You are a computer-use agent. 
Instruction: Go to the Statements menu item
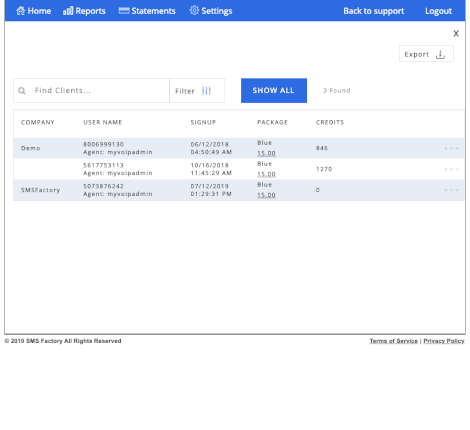[147, 11]
